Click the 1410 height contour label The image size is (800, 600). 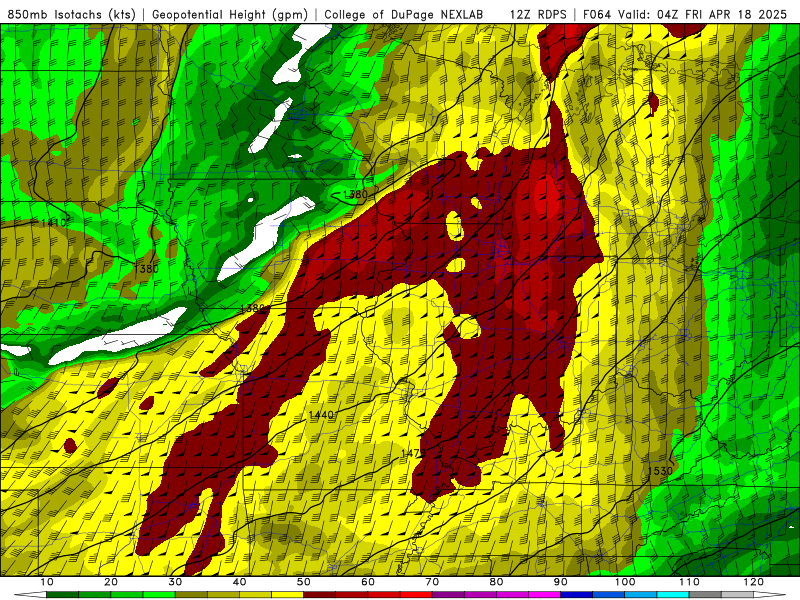54,222
